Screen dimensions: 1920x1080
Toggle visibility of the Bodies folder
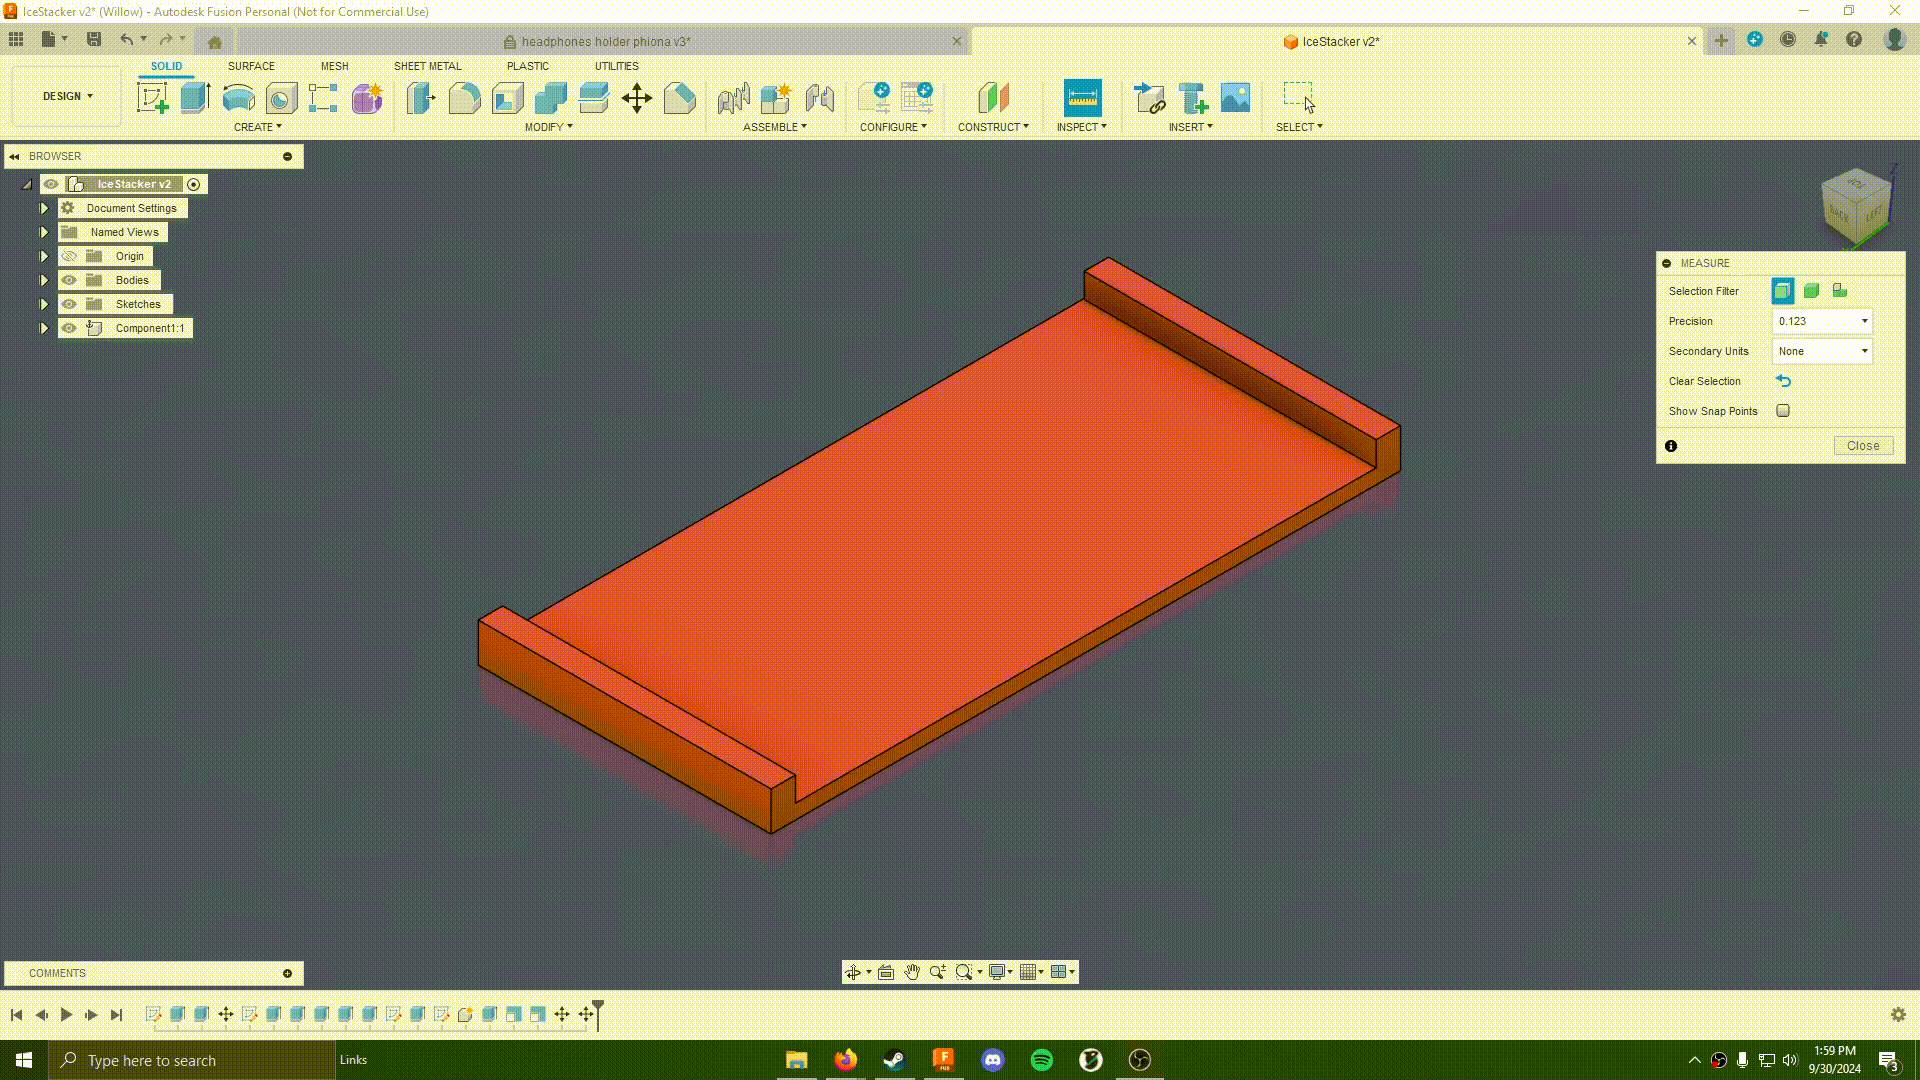(x=68, y=280)
